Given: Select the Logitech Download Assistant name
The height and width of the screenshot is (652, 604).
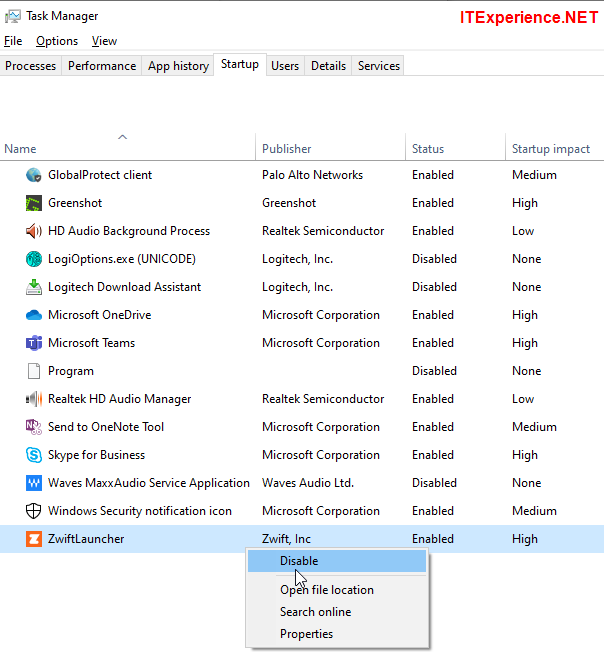Looking at the screenshot, I should [124, 287].
